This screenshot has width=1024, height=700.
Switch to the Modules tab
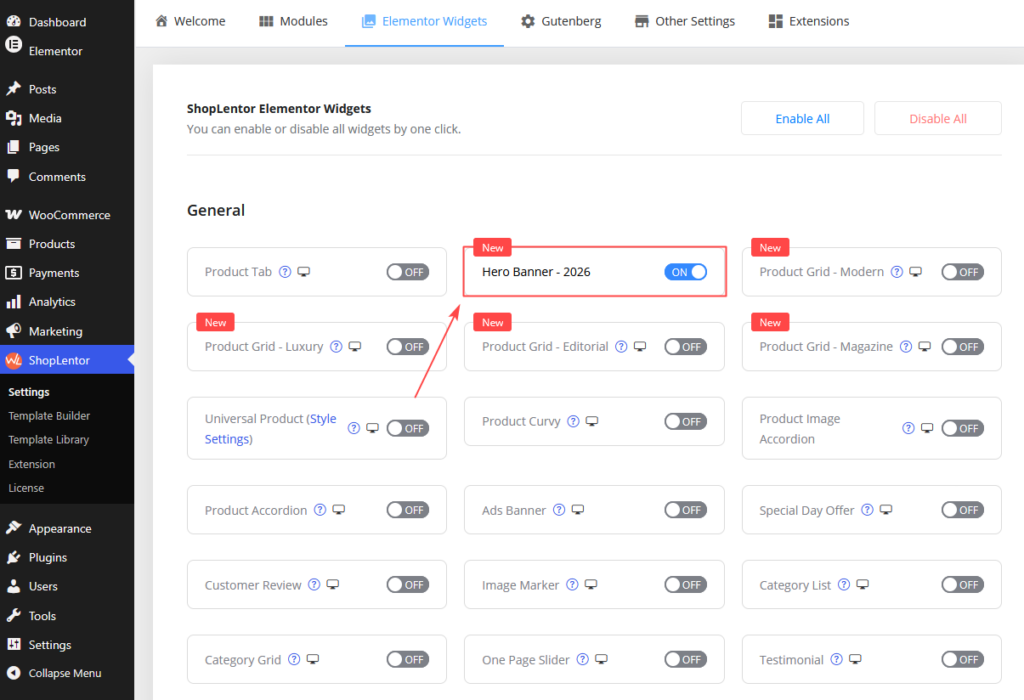pos(293,21)
